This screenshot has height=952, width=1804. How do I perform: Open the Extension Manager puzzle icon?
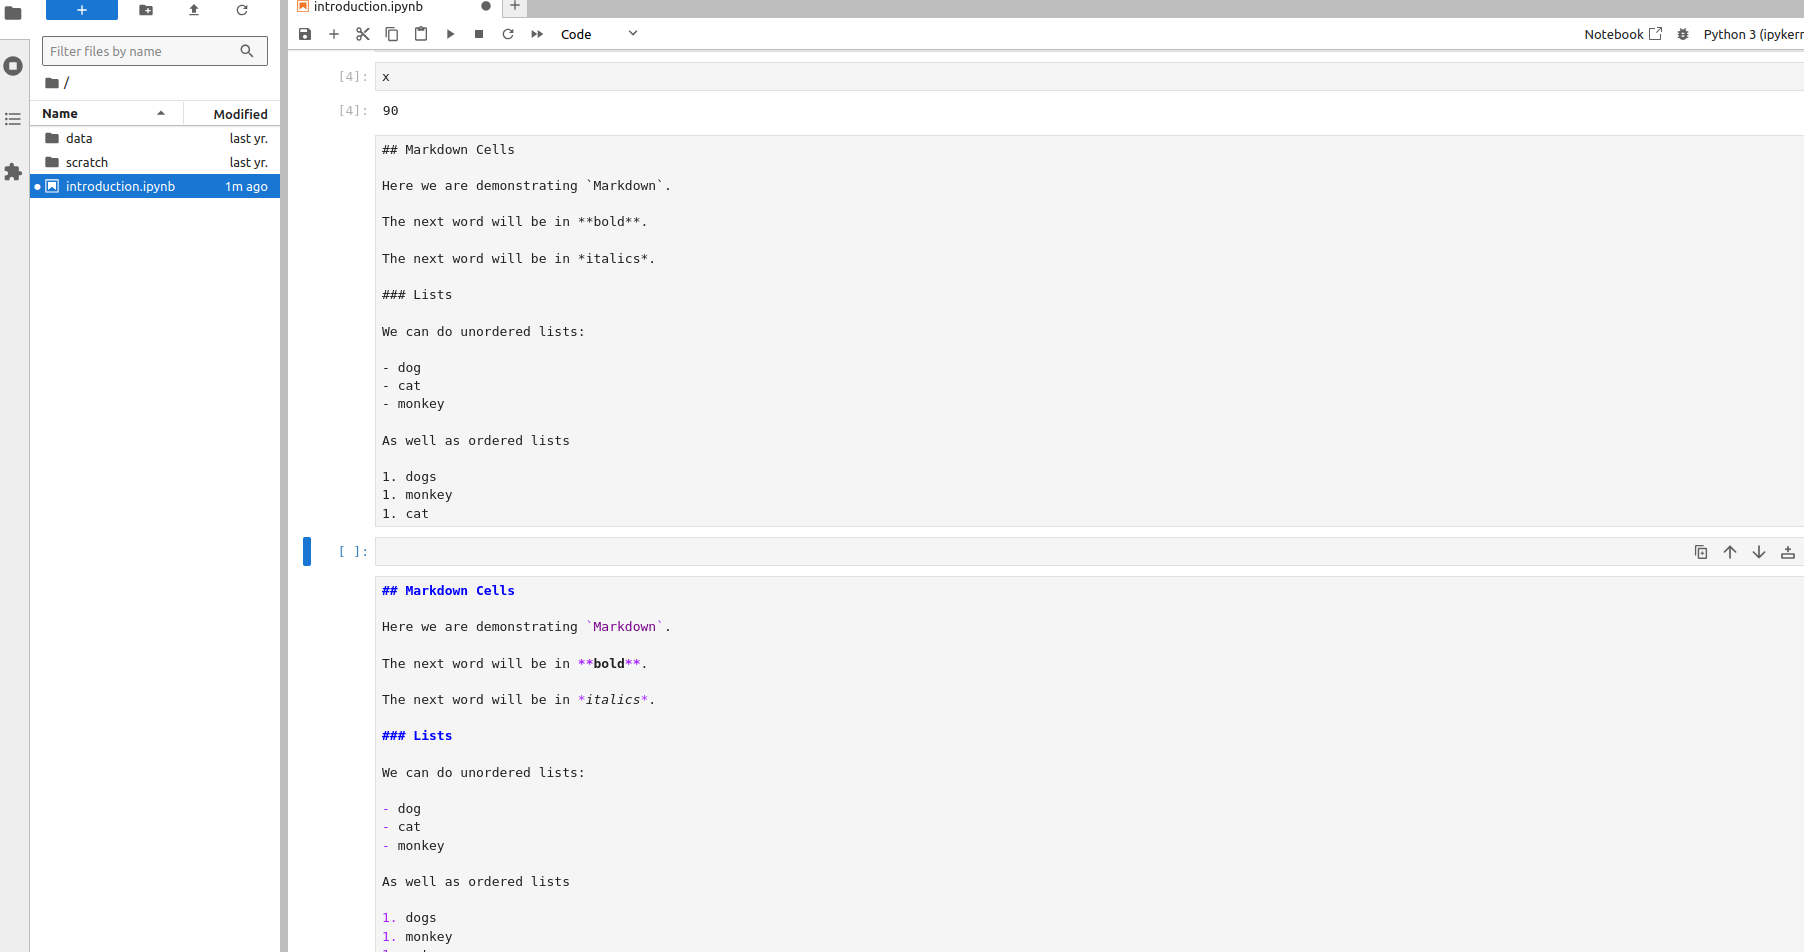click(x=13, y=172)
